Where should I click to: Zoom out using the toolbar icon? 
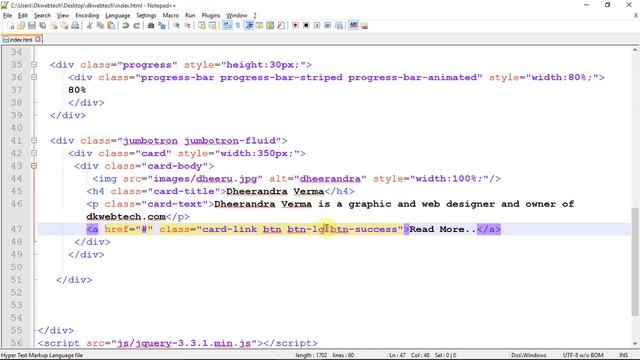point(188,26)
